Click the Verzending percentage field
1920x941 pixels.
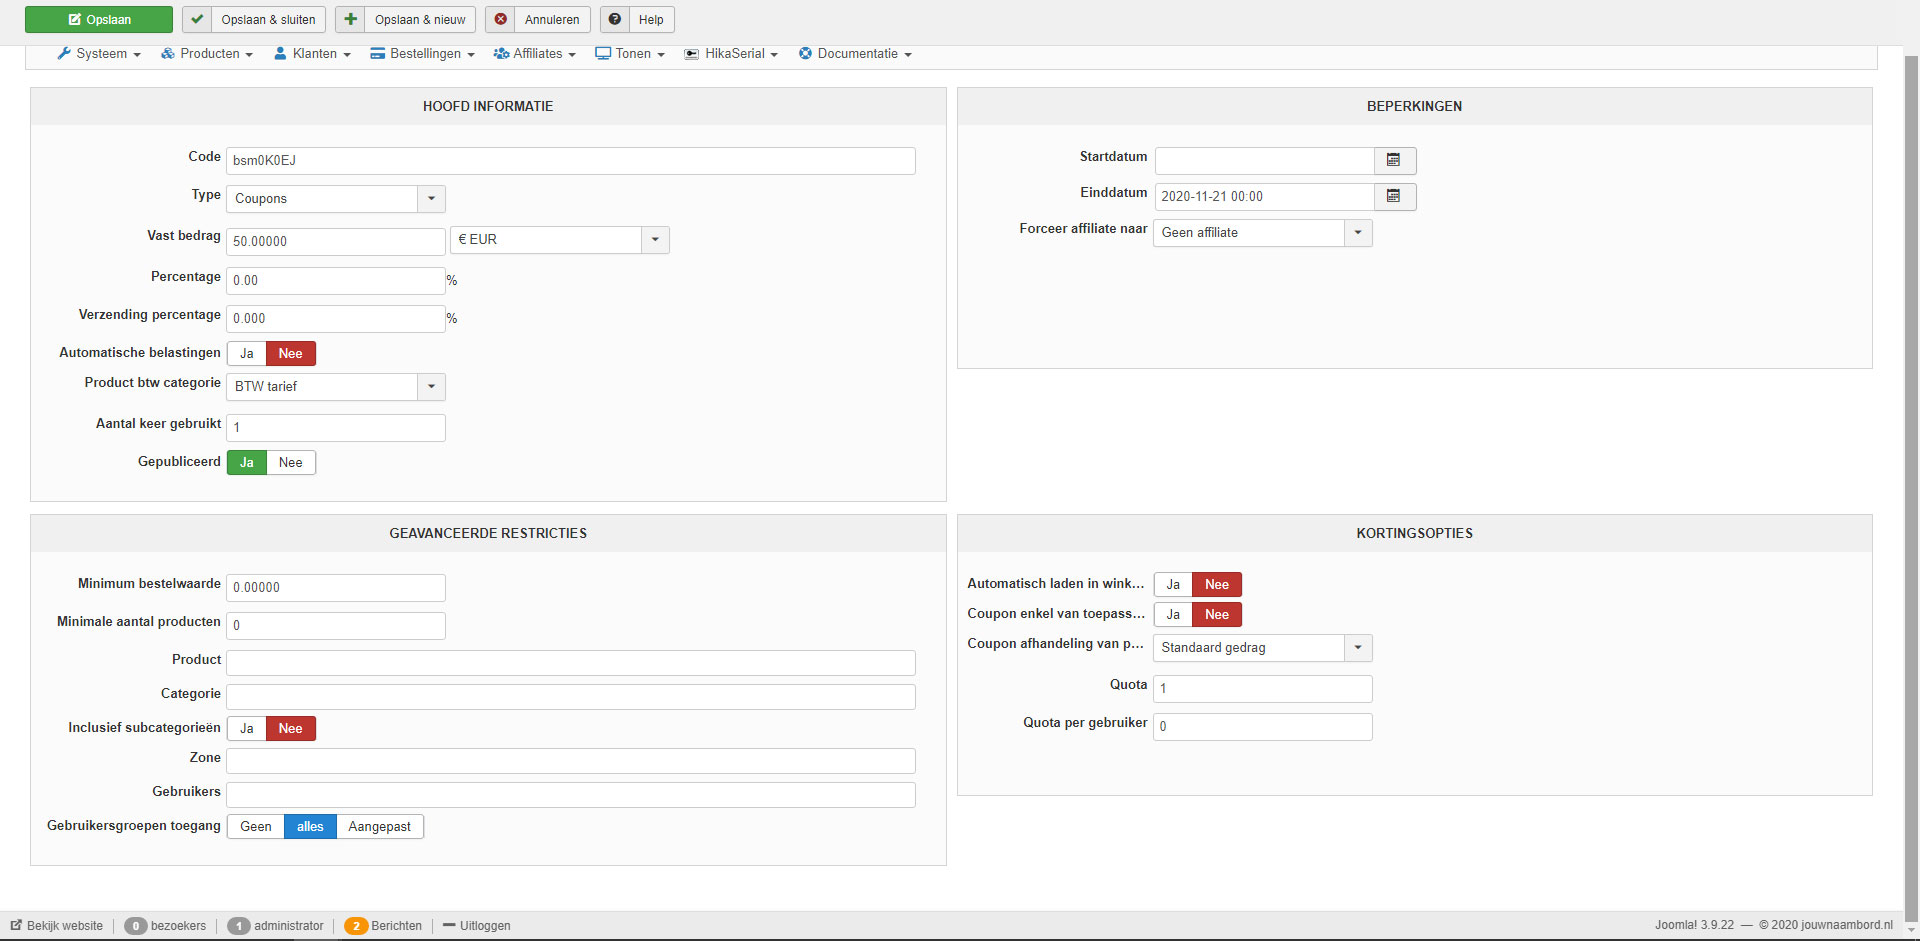pyautogui.click(x=336, y=318)
